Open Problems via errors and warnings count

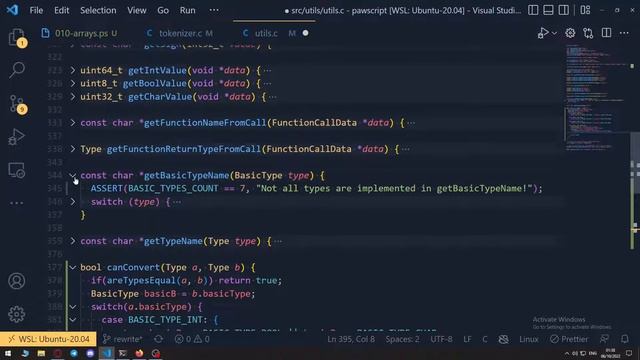click(x=192, y=339)
